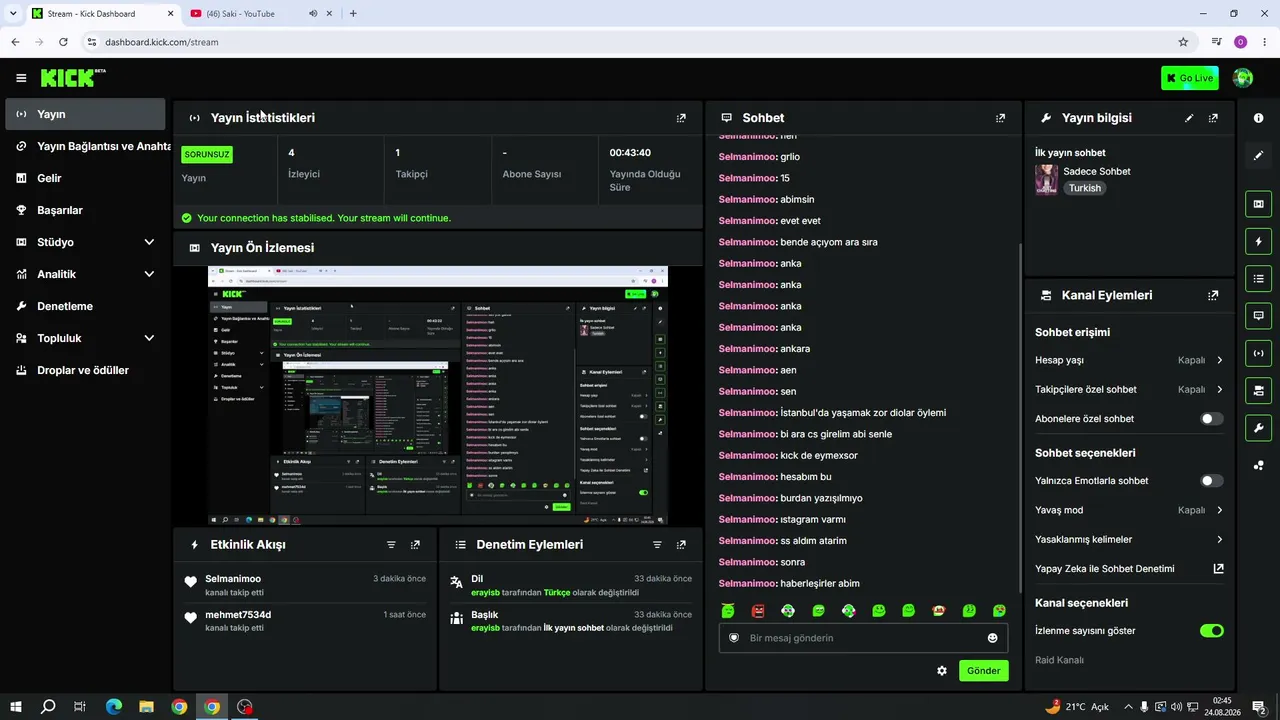
Task: Toggle the stream preview widget in right rail
Action: (1258, 204)
